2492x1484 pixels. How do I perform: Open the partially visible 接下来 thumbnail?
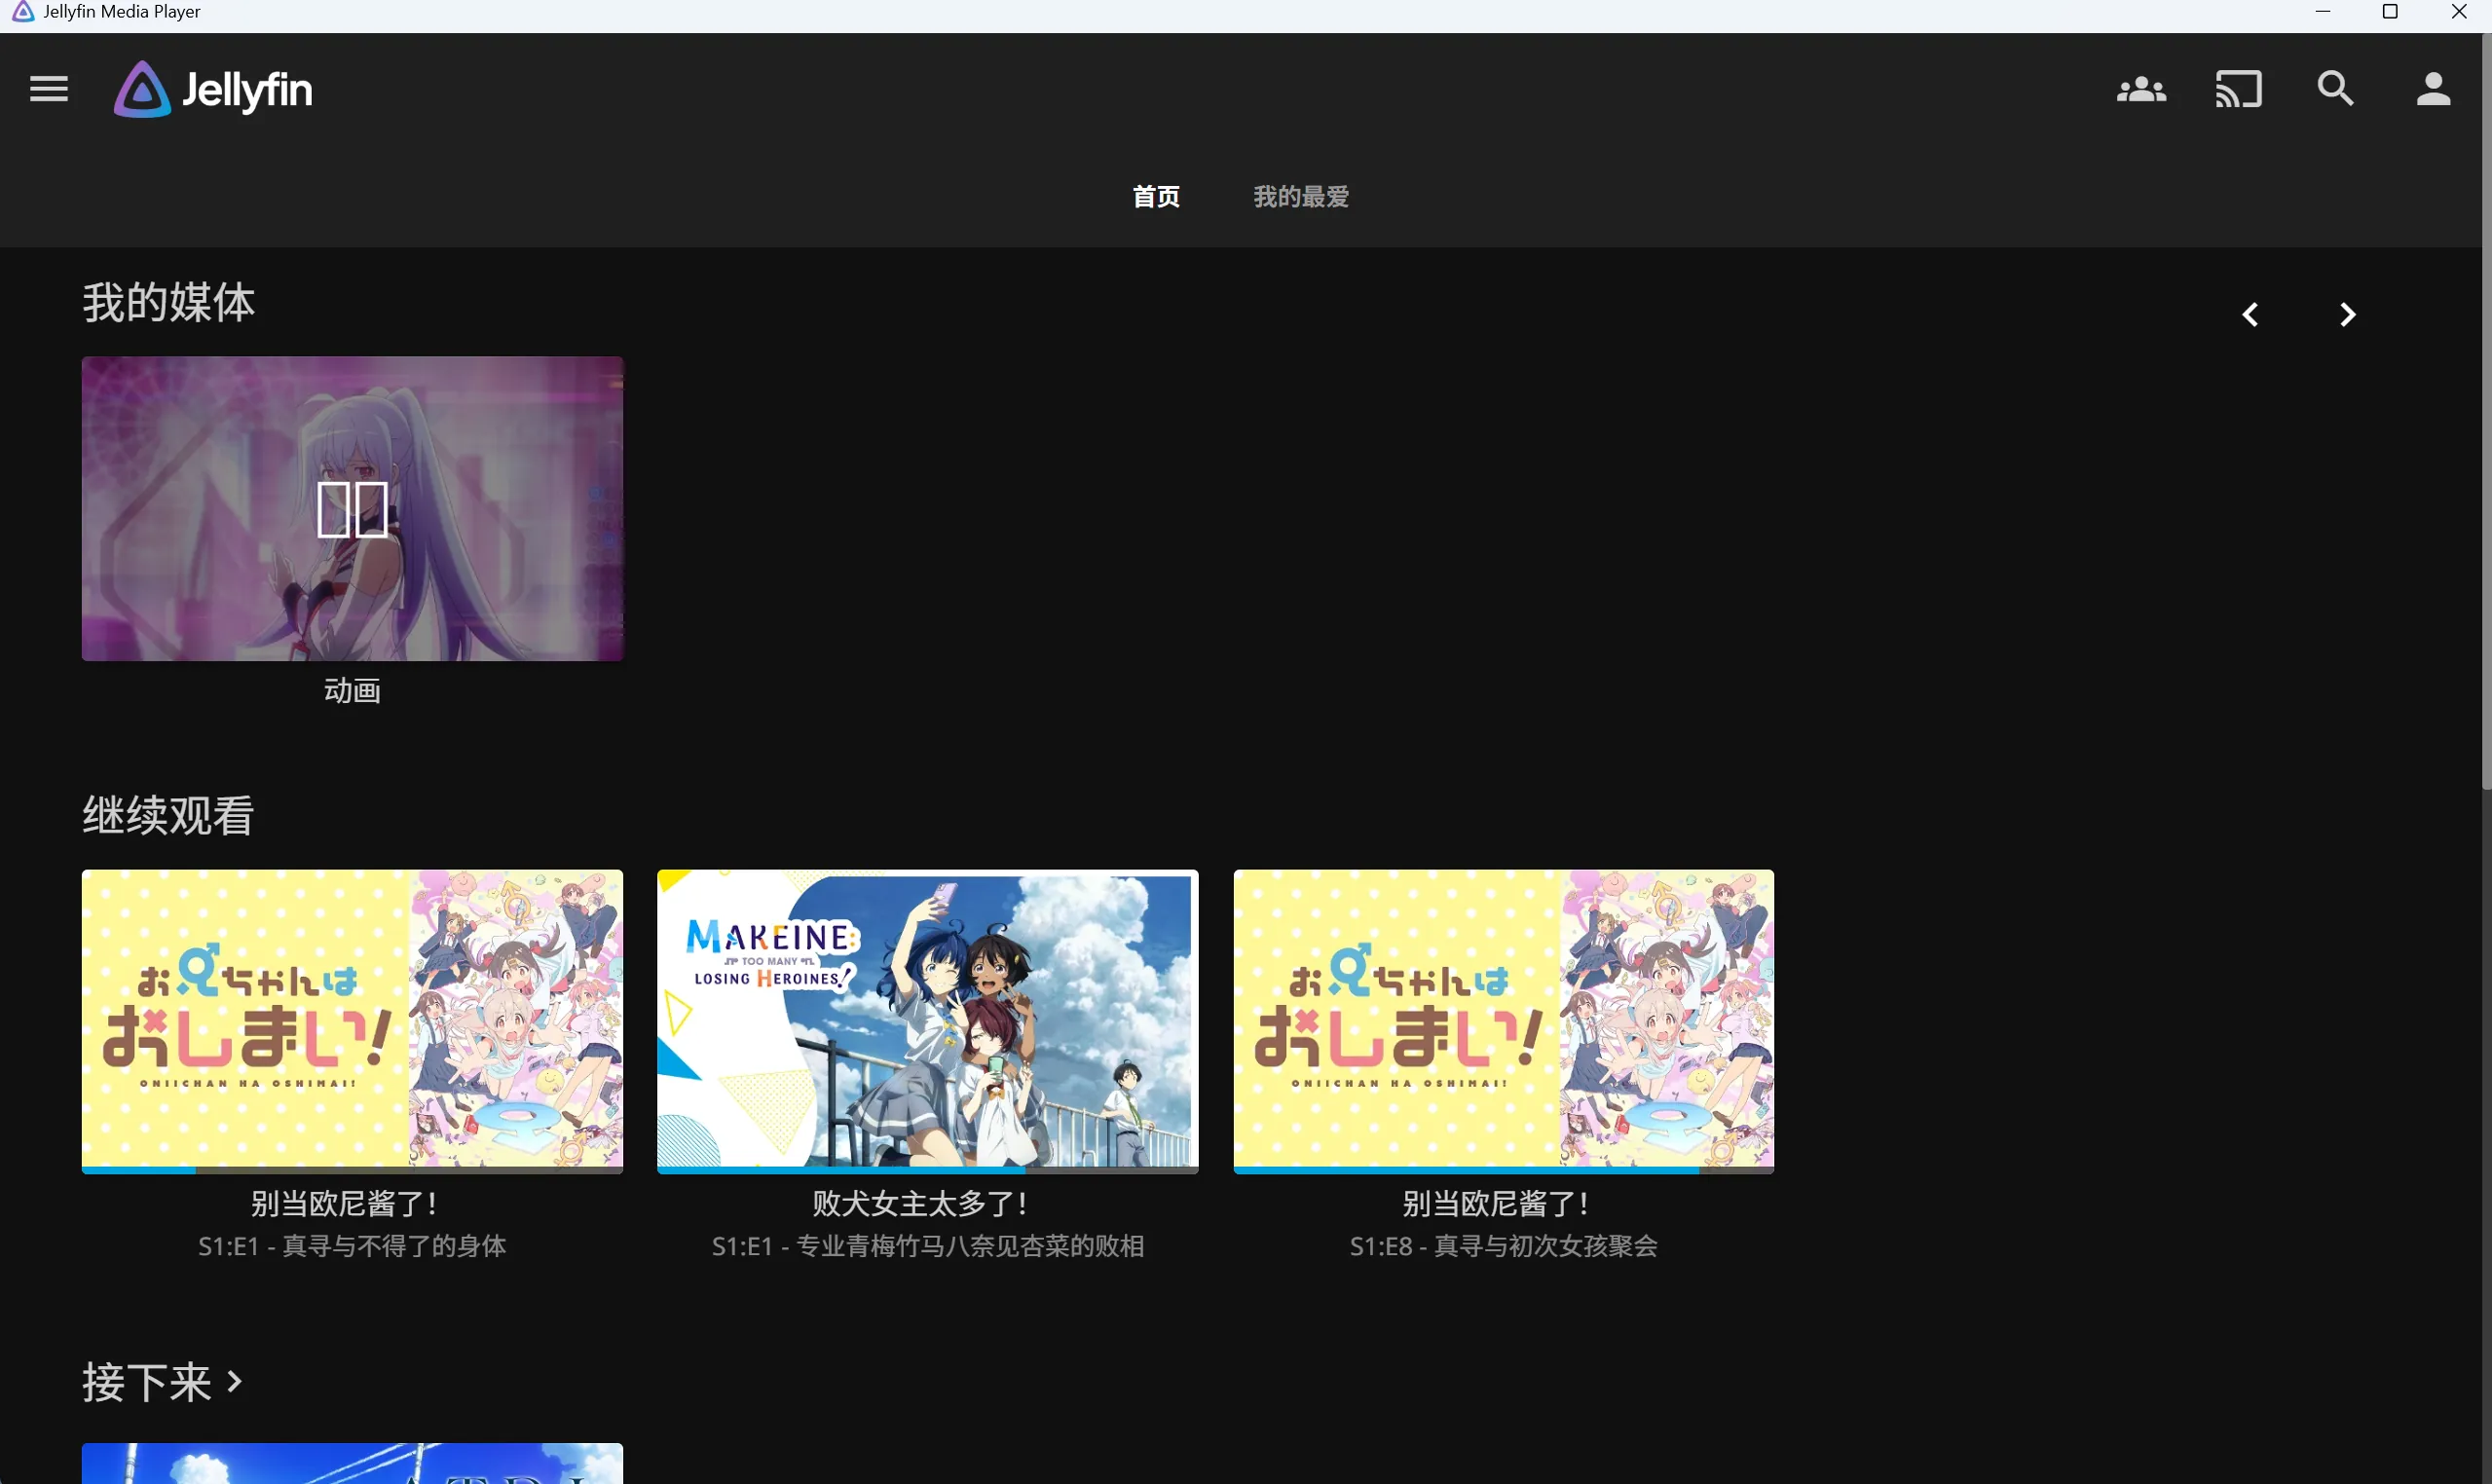tap(352, 1463)
